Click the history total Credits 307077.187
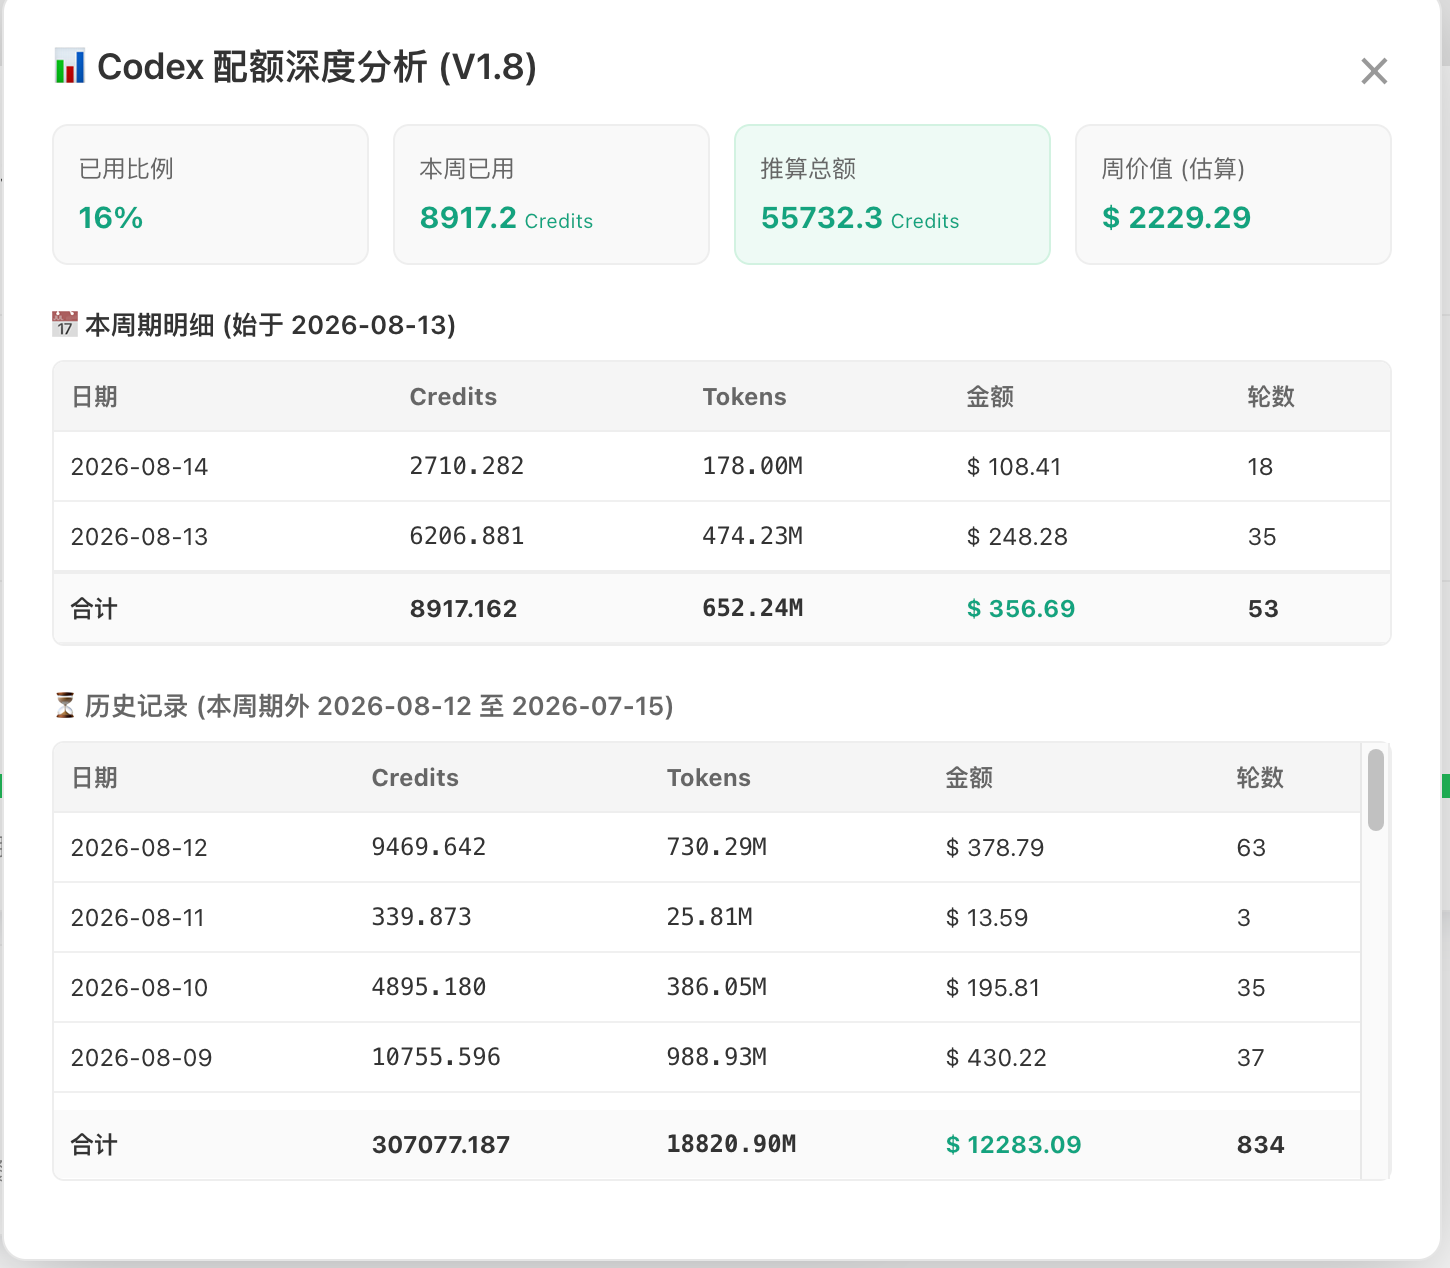The image size is (1450, 1268). [441, 1145]
